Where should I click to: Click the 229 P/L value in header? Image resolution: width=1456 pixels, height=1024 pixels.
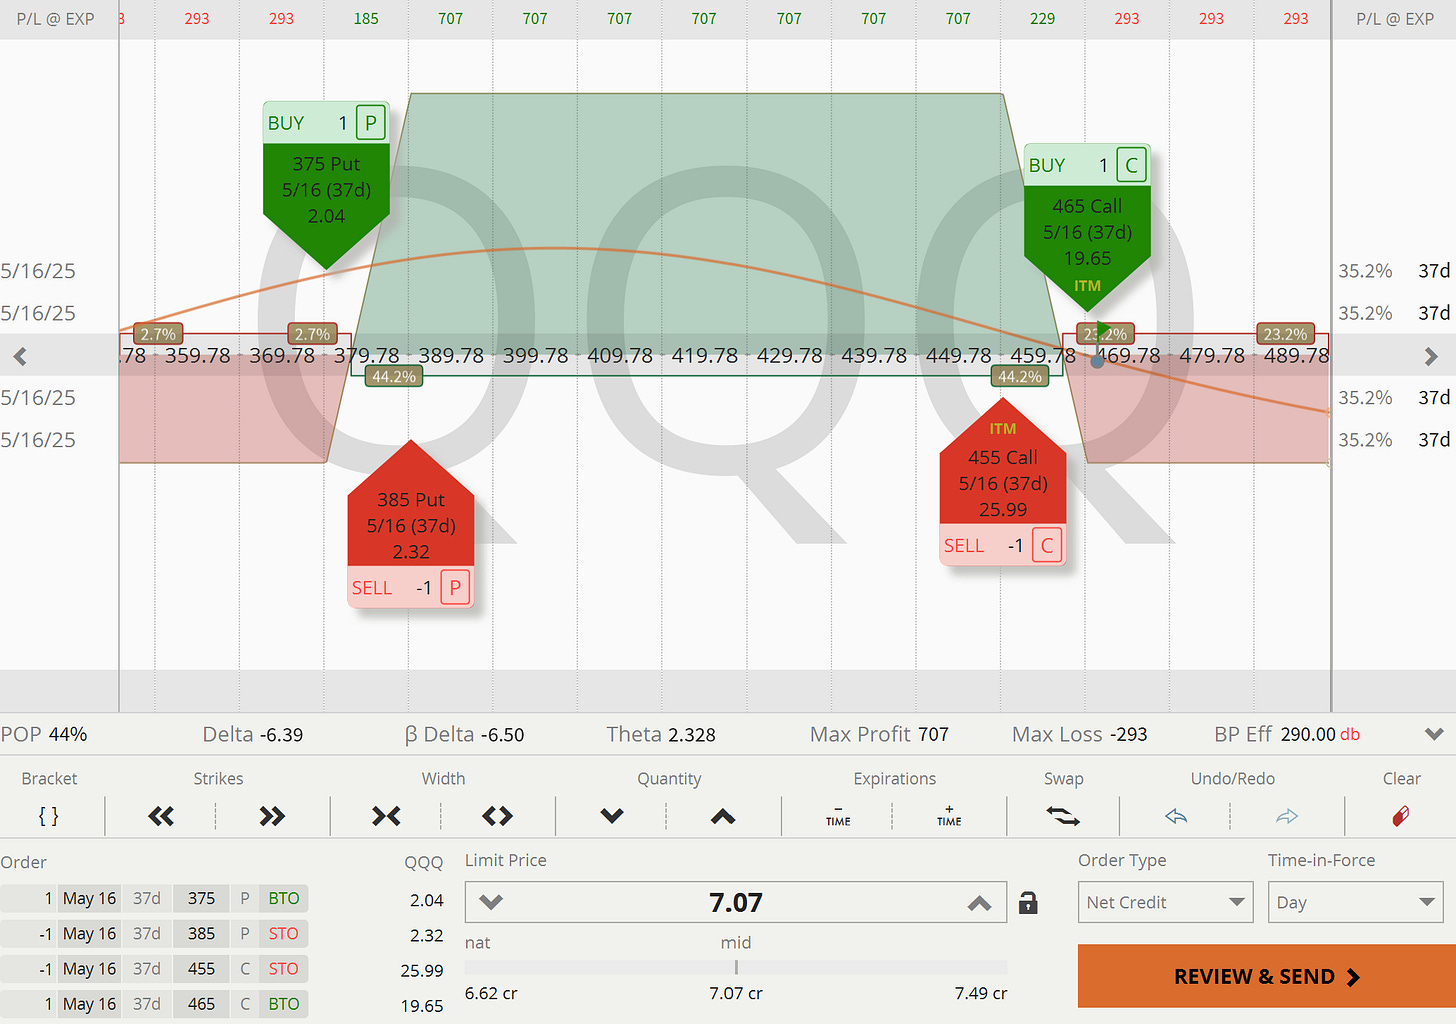click(1042, 18)
